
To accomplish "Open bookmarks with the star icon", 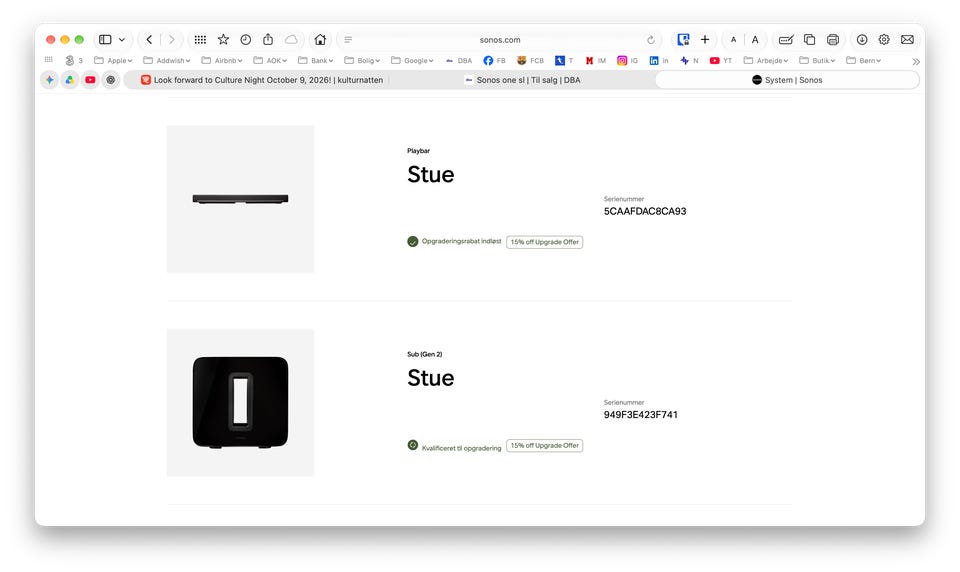I will [223, 40].
